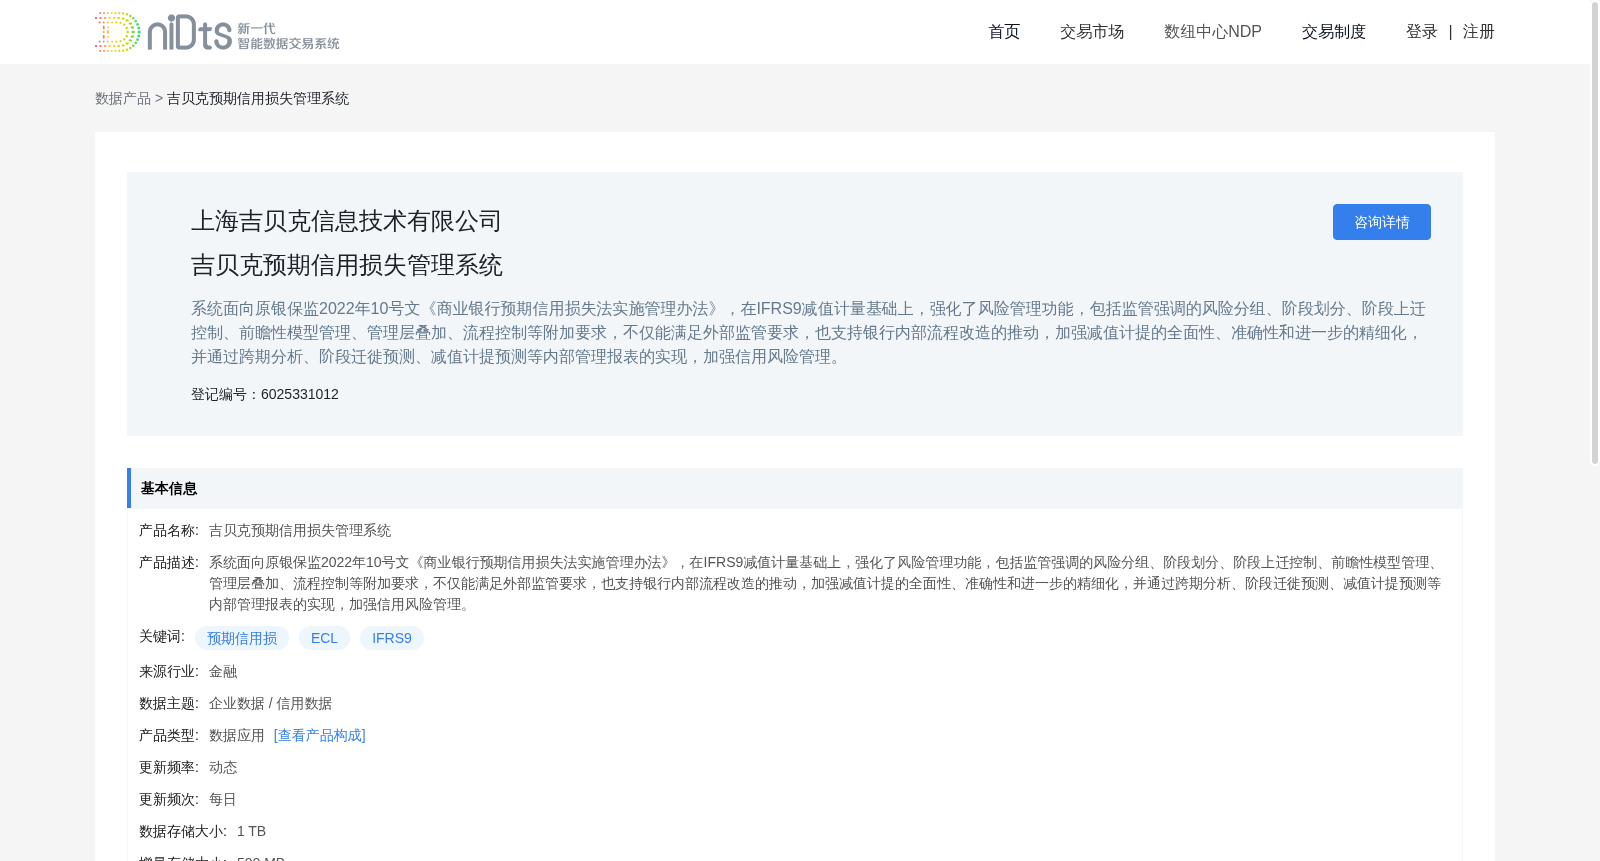The height and width of the screenshot is (861, 1600).
Task: Open the 交易市场 menu item
Action: pyautogui.click(x=1092, y=32)
